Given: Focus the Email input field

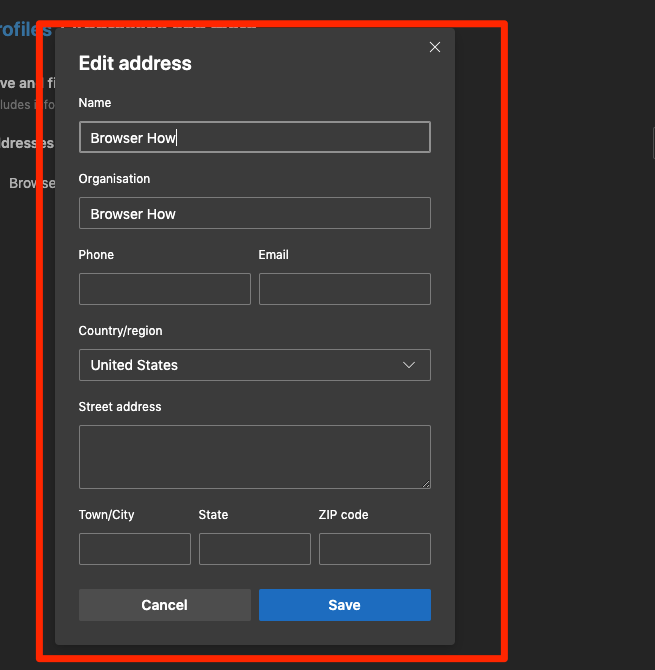Looking at the screenshot, I should [x=345, y=289].
